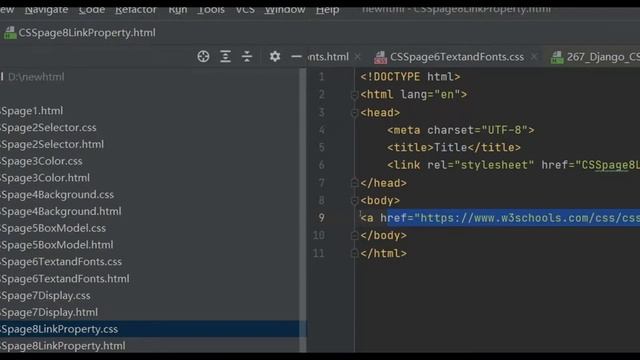Close the partially visible nts.html tab

(x=358, y=57)
